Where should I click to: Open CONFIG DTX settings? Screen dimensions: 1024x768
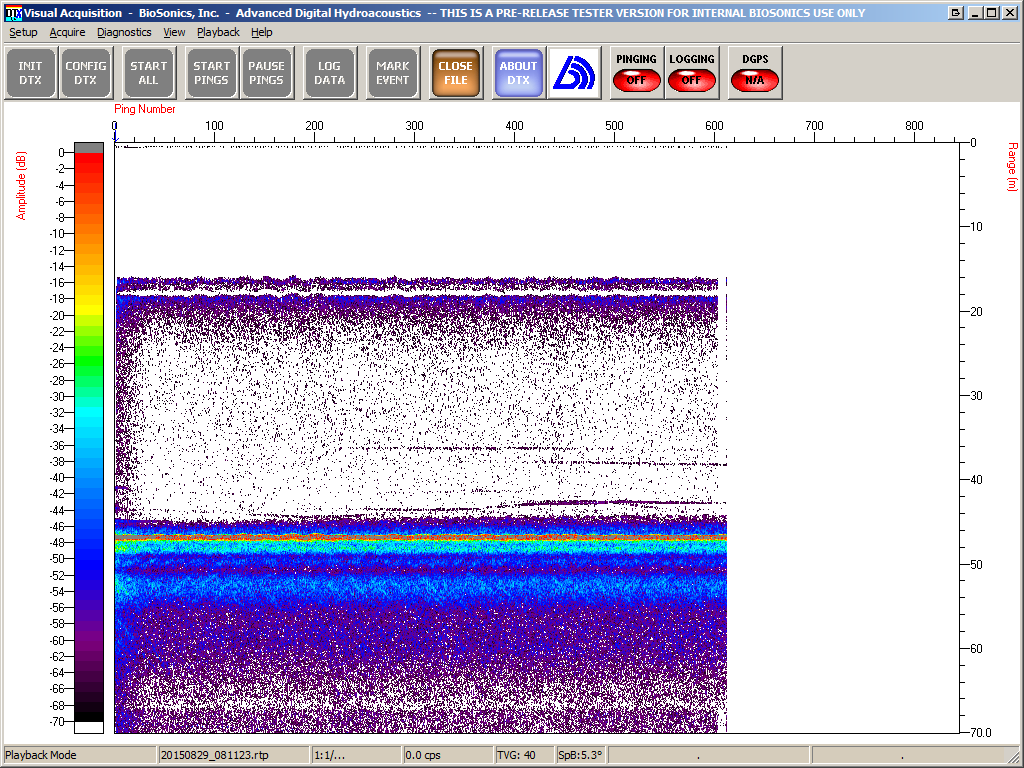click(x=86, y=73)
